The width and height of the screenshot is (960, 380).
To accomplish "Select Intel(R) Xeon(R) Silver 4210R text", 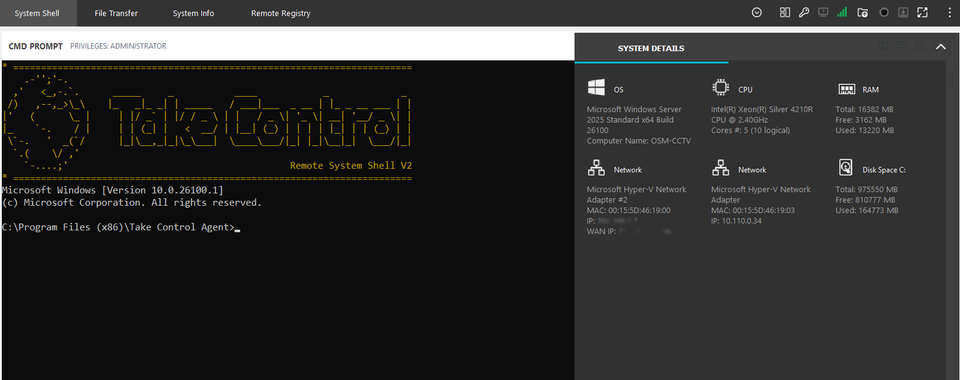I will pos(762,110).
